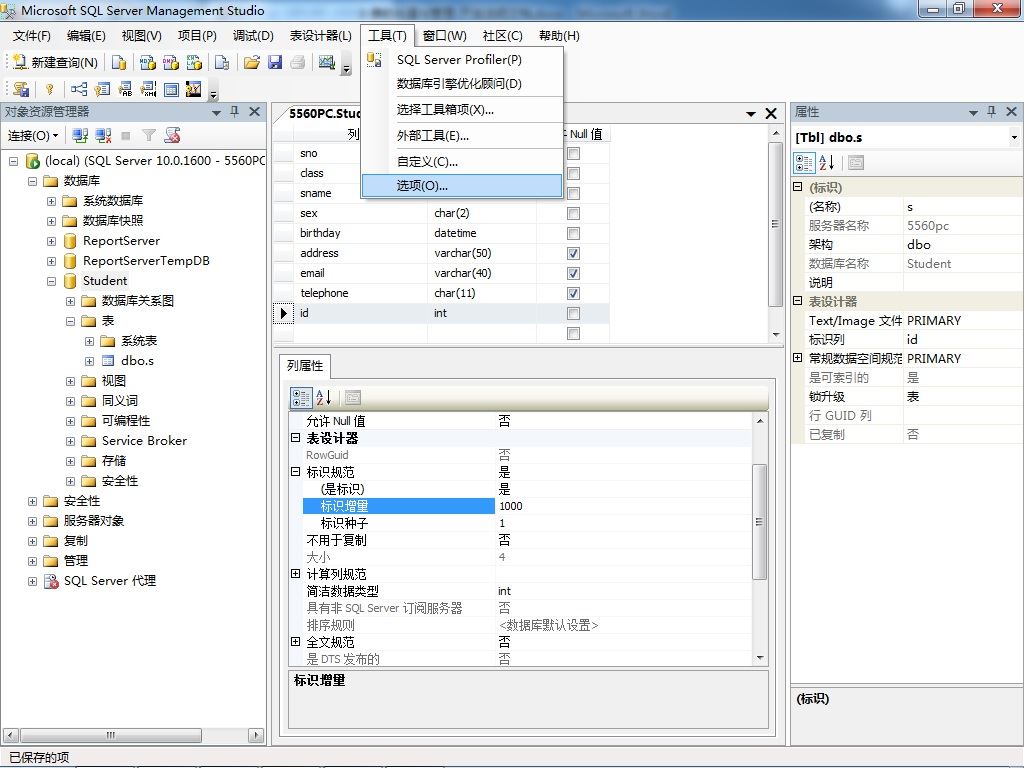
Task: Select 选项(O)... in Tools menu
Action: (462, 185)
